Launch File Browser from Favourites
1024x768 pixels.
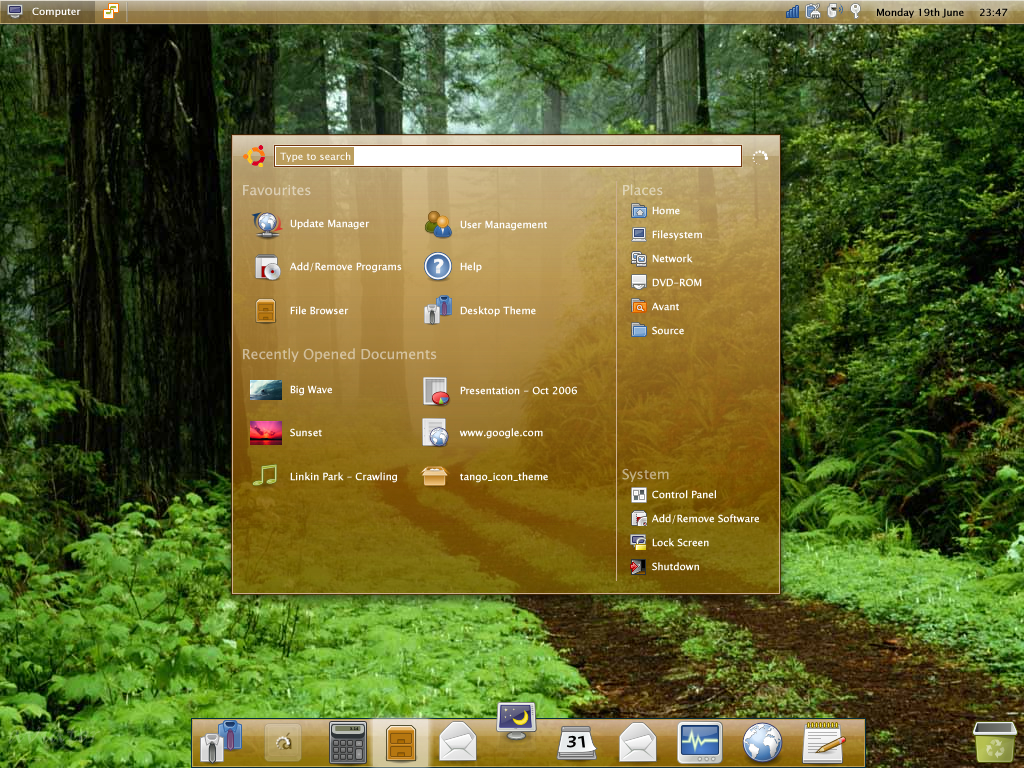click(301, 311)
